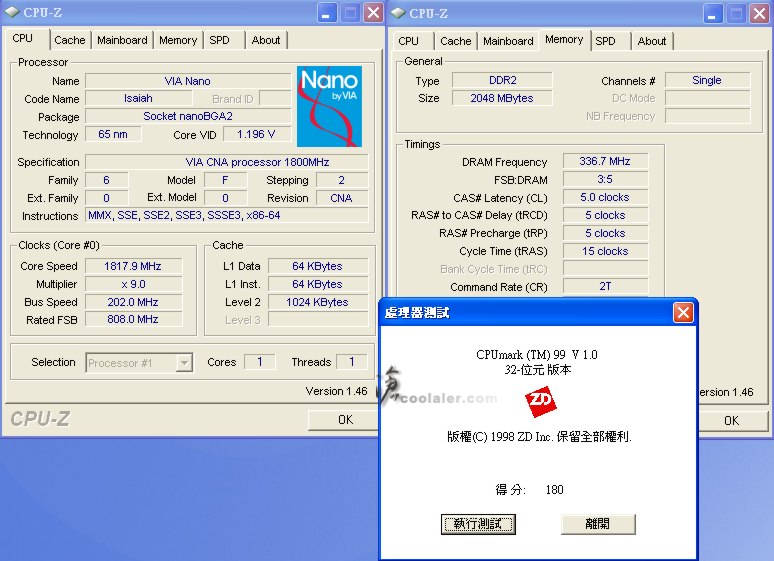Click the 65 nm technology value
Image resolution: width=774 pixels, height=561 pixels.
click(113, 134)
